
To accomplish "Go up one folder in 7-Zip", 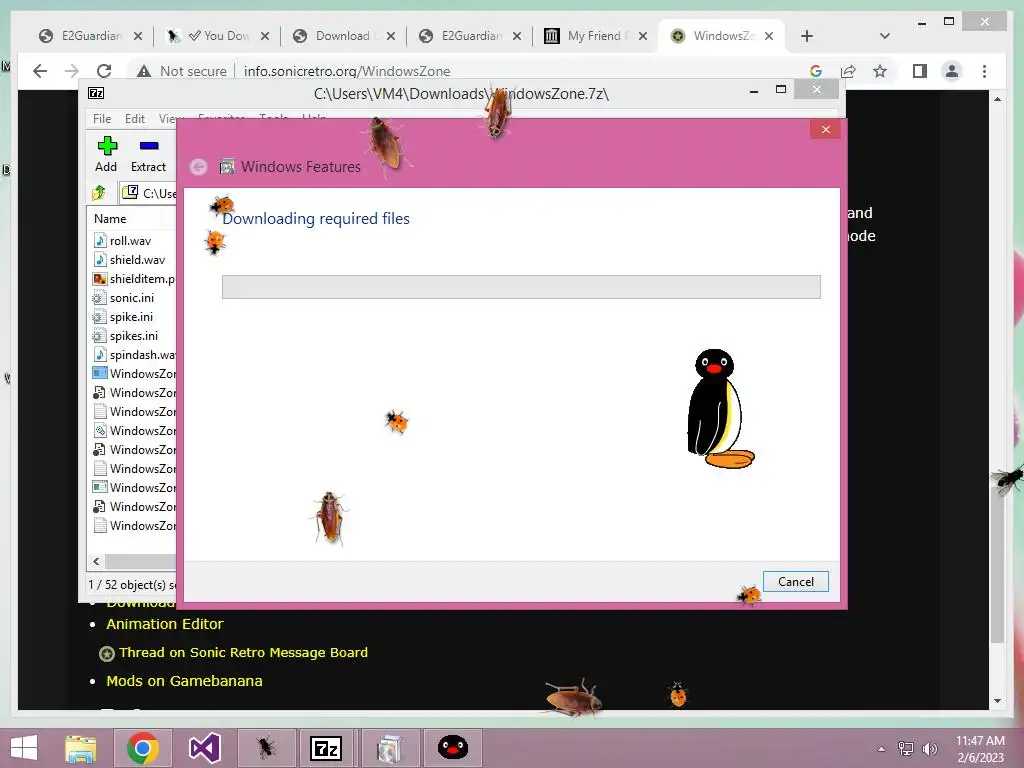I will [99, 193].
